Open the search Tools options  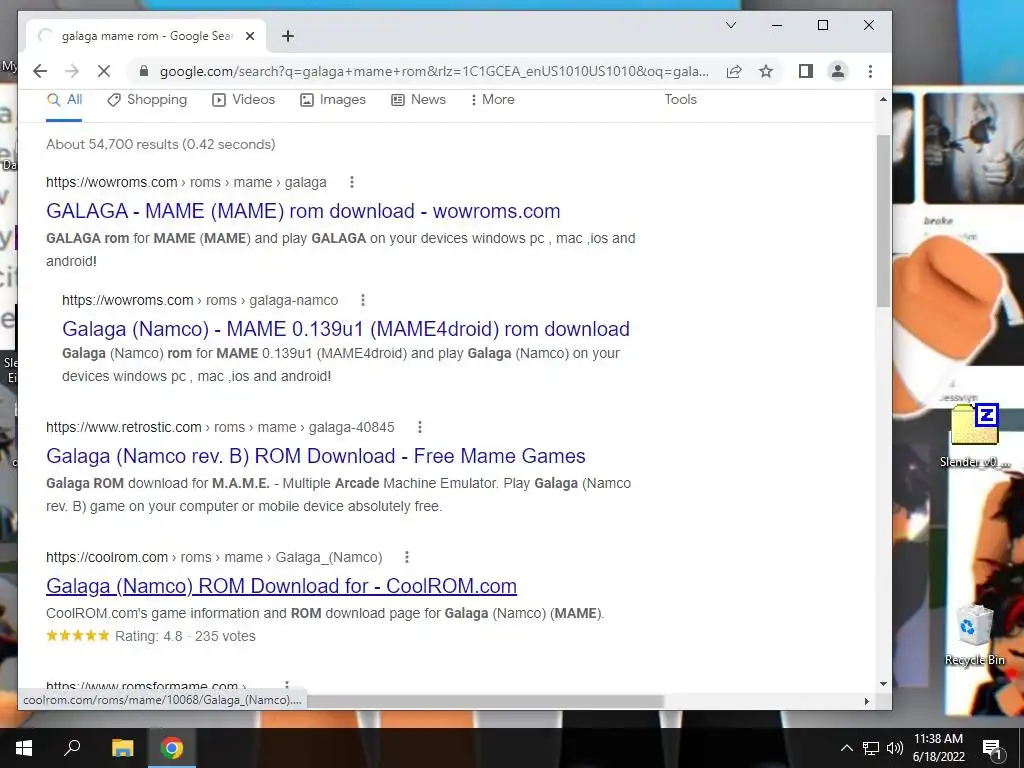pos(680,100)
